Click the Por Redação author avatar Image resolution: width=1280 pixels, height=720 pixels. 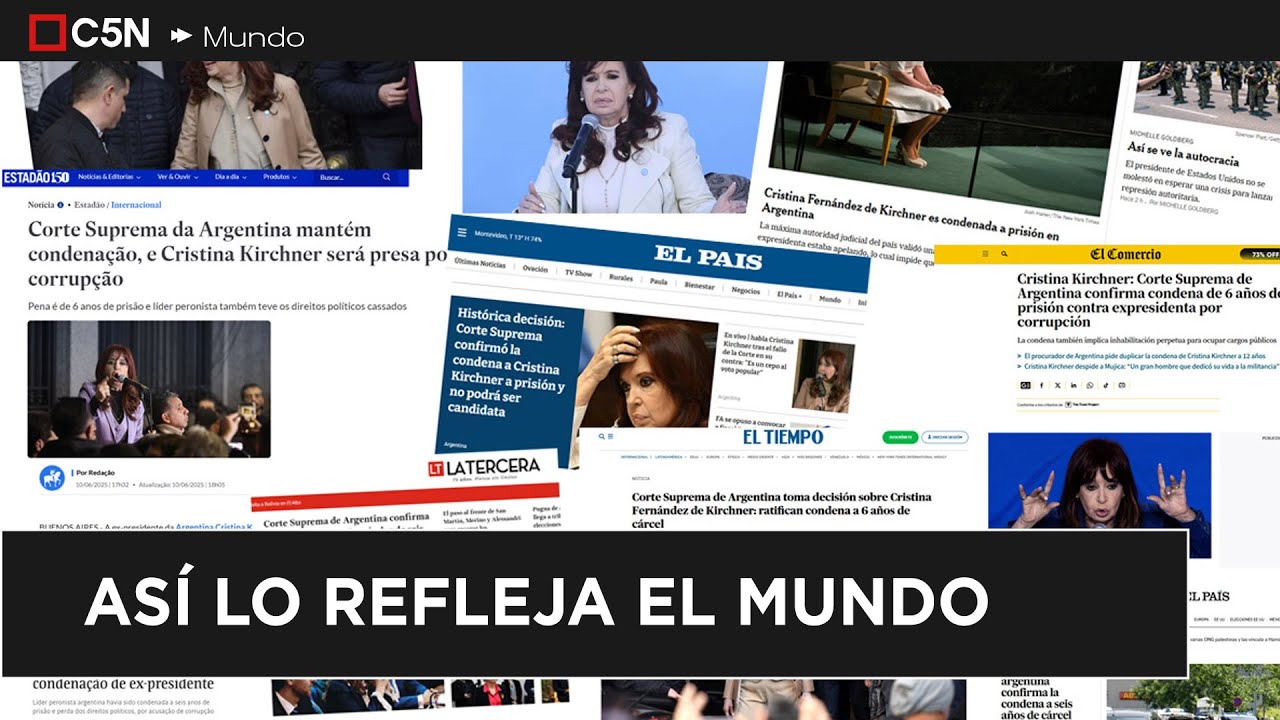pos(52,478)
